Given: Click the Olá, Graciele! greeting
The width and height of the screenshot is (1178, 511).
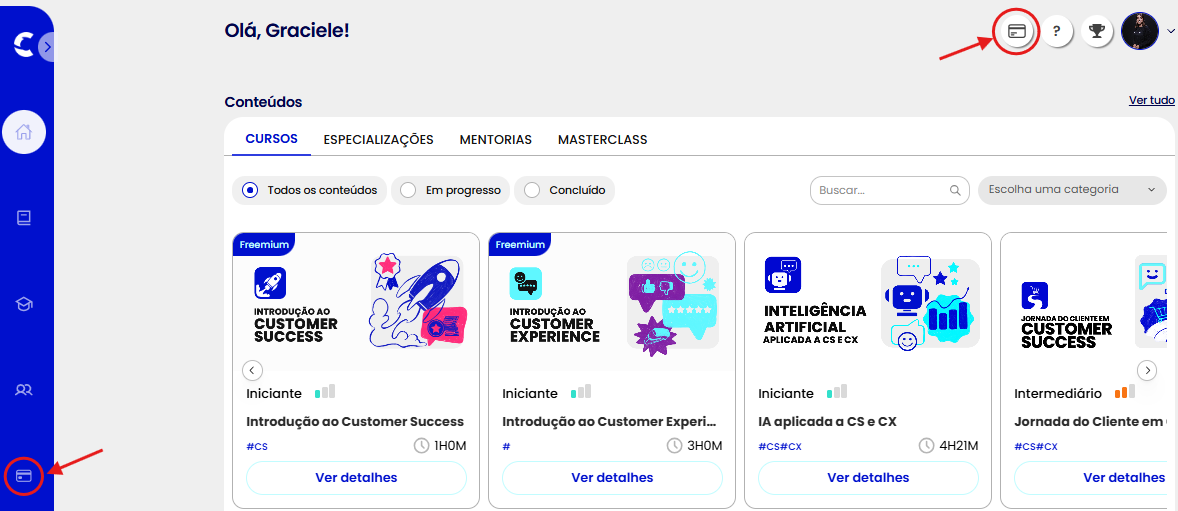Looking at the screenshot, I should (x=287, y=31).
